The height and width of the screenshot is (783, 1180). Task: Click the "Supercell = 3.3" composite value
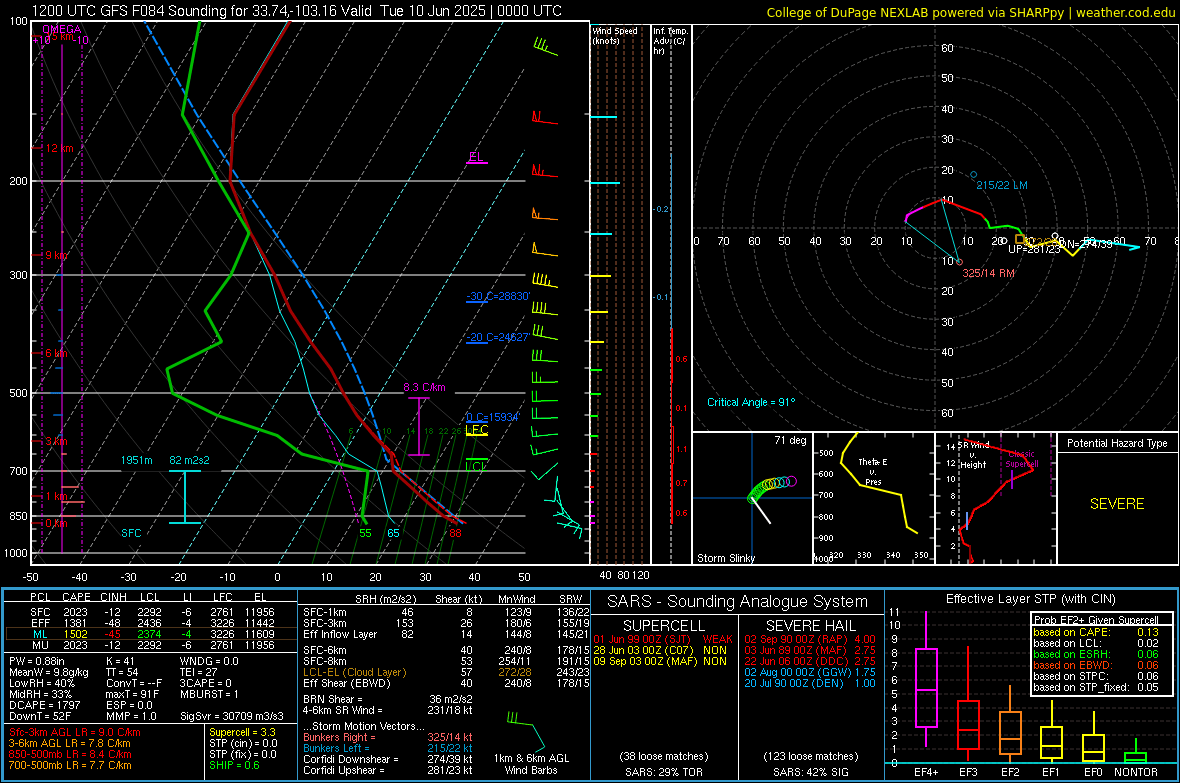tap(242, 732)
